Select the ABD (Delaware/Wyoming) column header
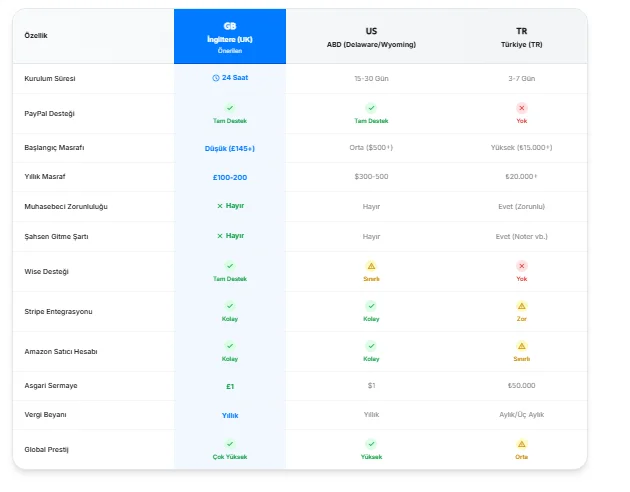 pos(371,37)
